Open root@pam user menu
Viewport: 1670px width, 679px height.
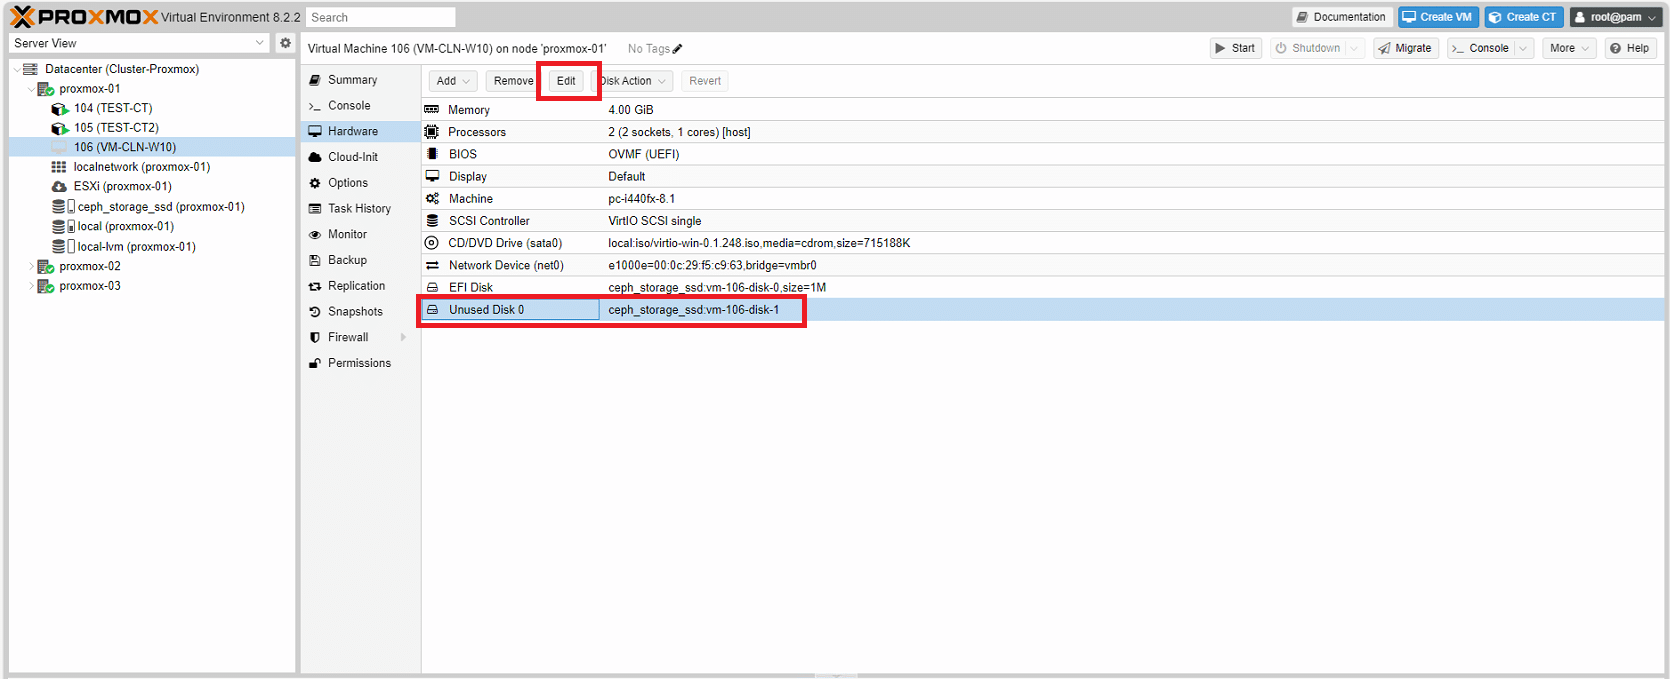[x=1614, y=17]
